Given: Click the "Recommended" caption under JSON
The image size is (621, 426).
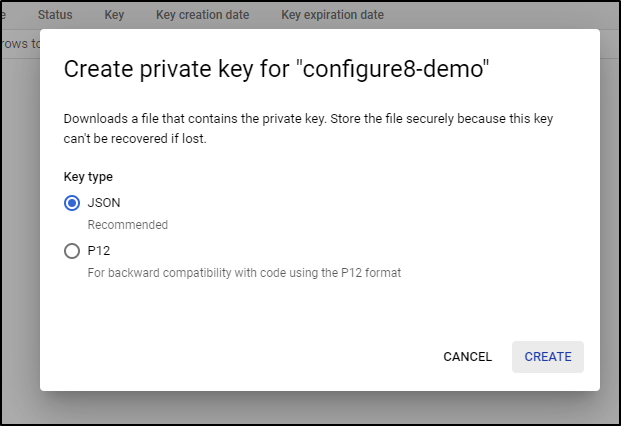Looking at the screenshot, I should coord(128,225).
